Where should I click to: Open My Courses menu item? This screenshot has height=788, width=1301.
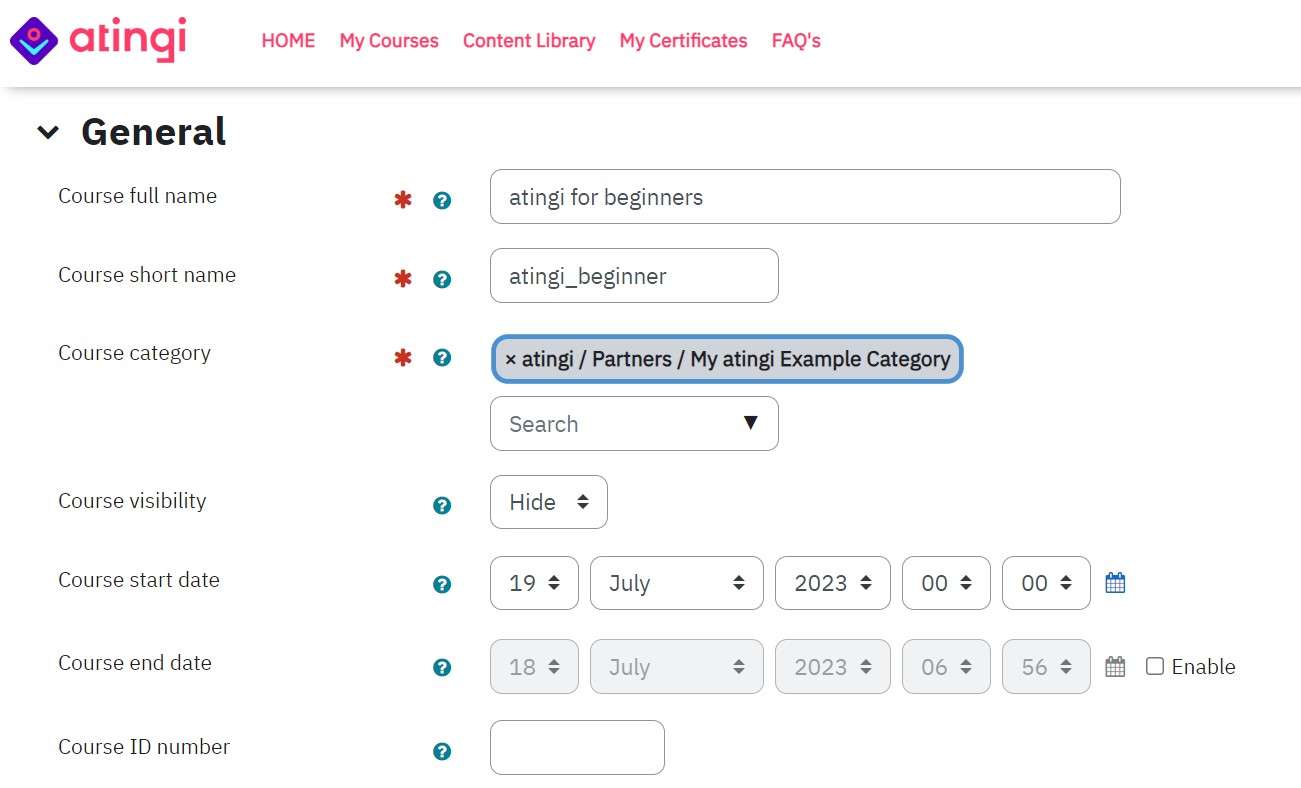click(x=389, y=41)
